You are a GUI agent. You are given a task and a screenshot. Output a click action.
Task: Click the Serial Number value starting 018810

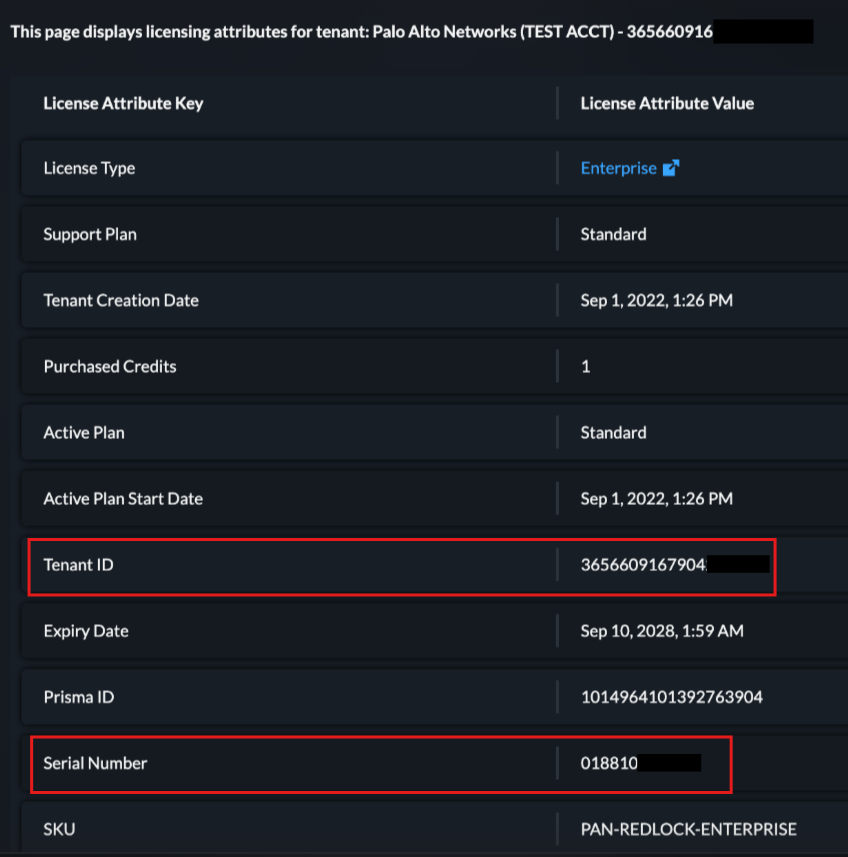pos(609,762)
